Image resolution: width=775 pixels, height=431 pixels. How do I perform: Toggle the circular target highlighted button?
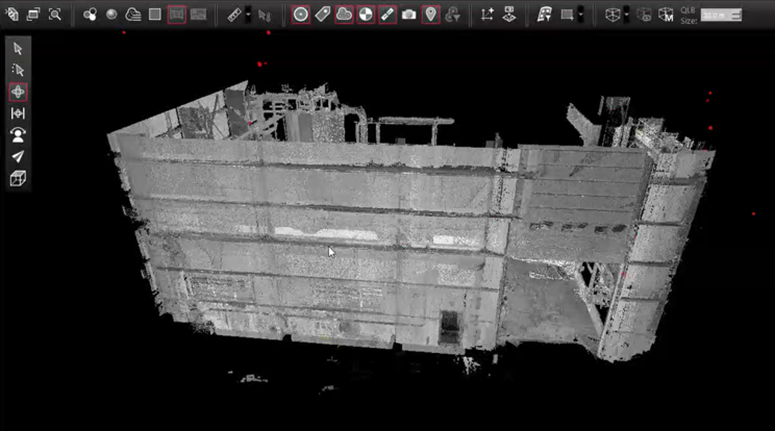pos(300,14)
